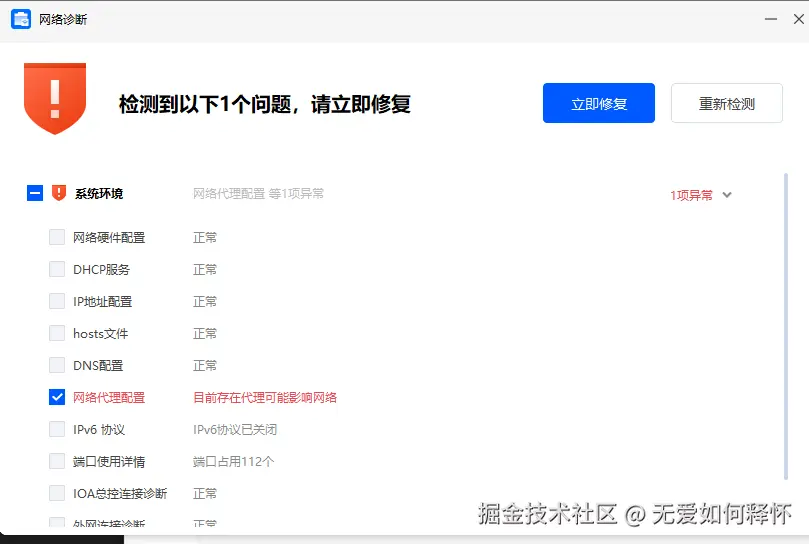Click the 目前存在代理可能影响网络 warning text
The image size is (809, 544).
click(265, 397)
